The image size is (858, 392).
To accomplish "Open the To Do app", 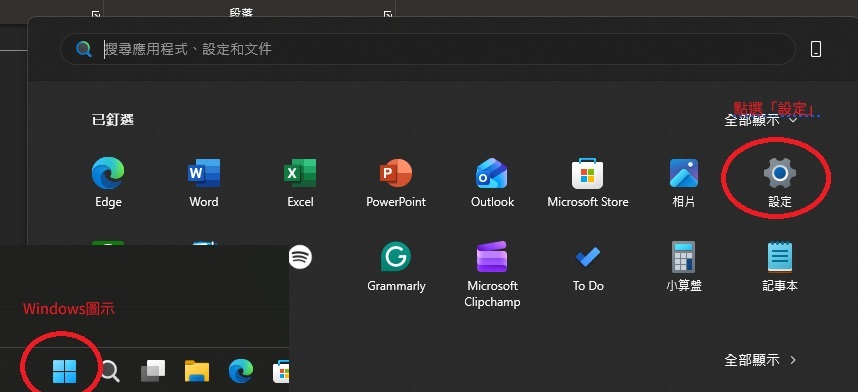I will coord(588,267).
